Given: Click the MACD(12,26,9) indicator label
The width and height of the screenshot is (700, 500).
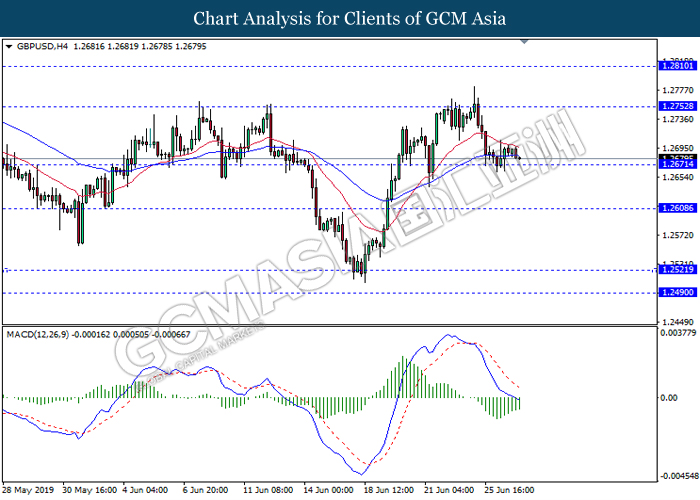Looking at the screenshot, I should pyautogui.click(x=38, y=334).
